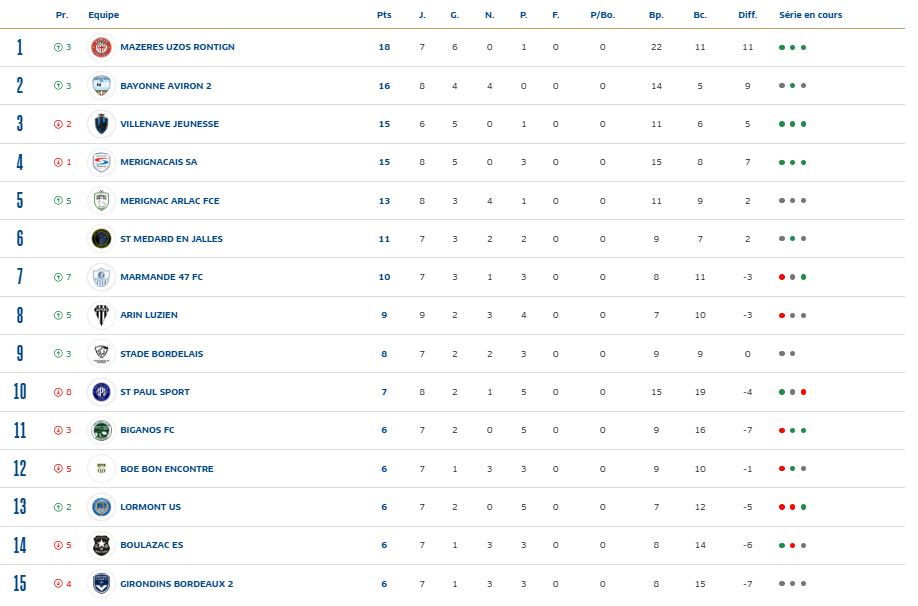Click the Biganos FC green logo
This screenshot has height=606, width=918.
point(100,430)
